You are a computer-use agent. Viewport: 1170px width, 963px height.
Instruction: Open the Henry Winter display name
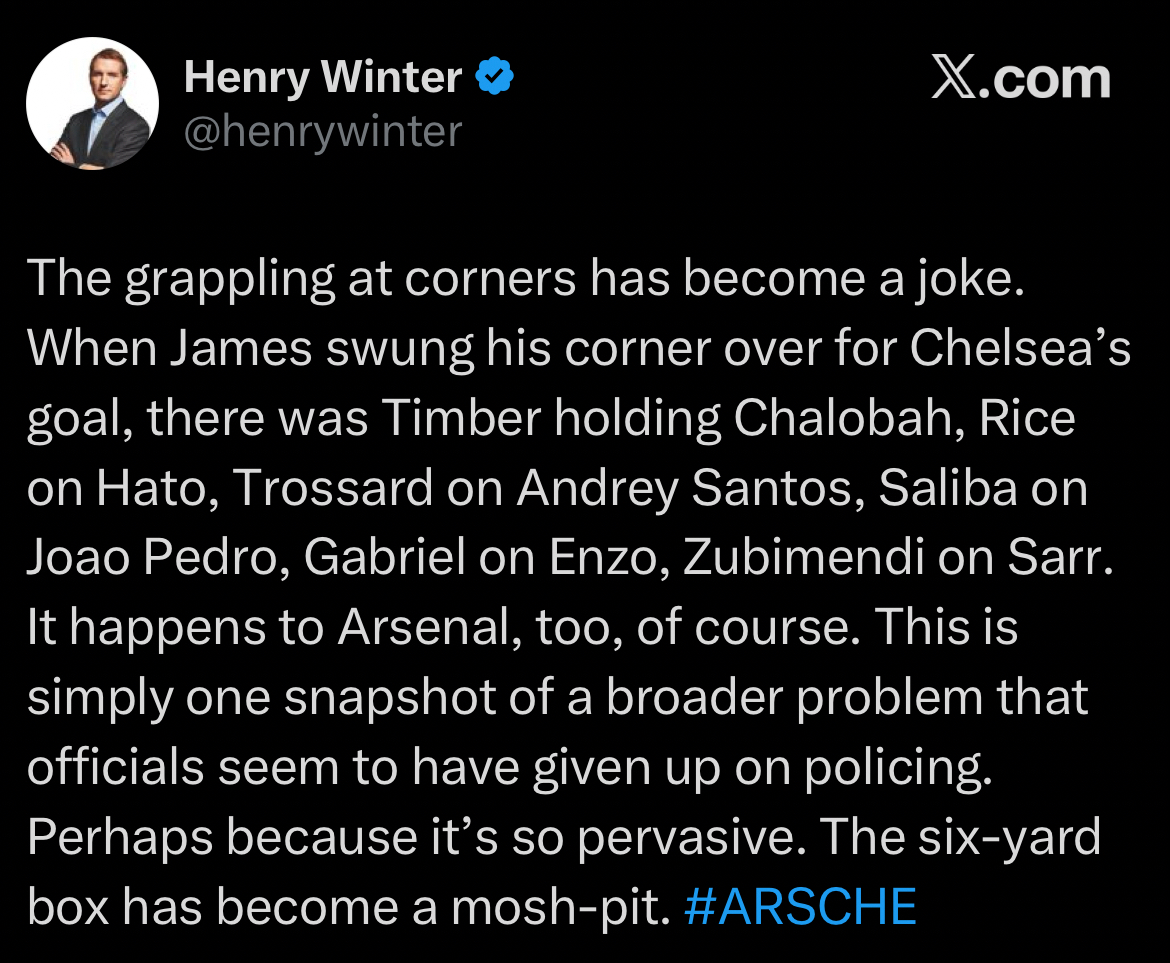click(x=323, y=78)
